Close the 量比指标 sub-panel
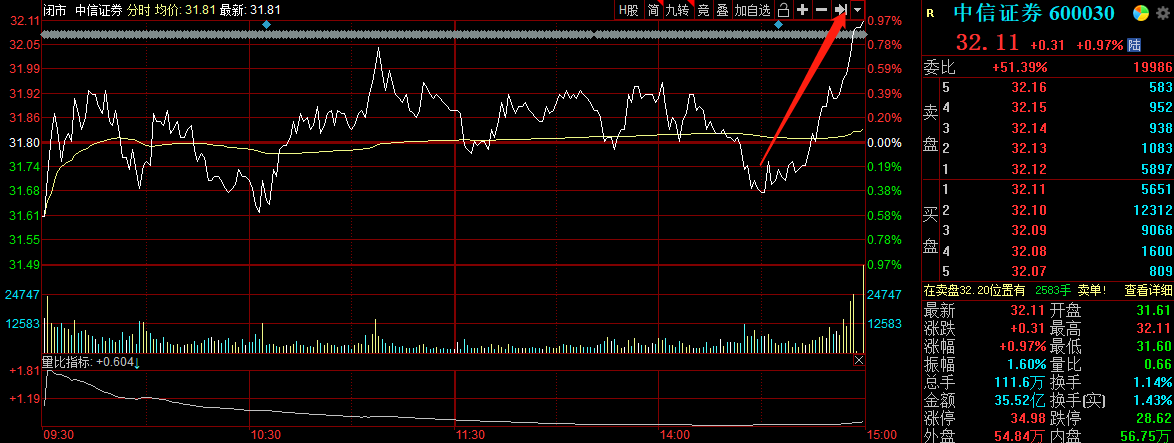Screen dimensions: 1174x443 coord(859,361)
